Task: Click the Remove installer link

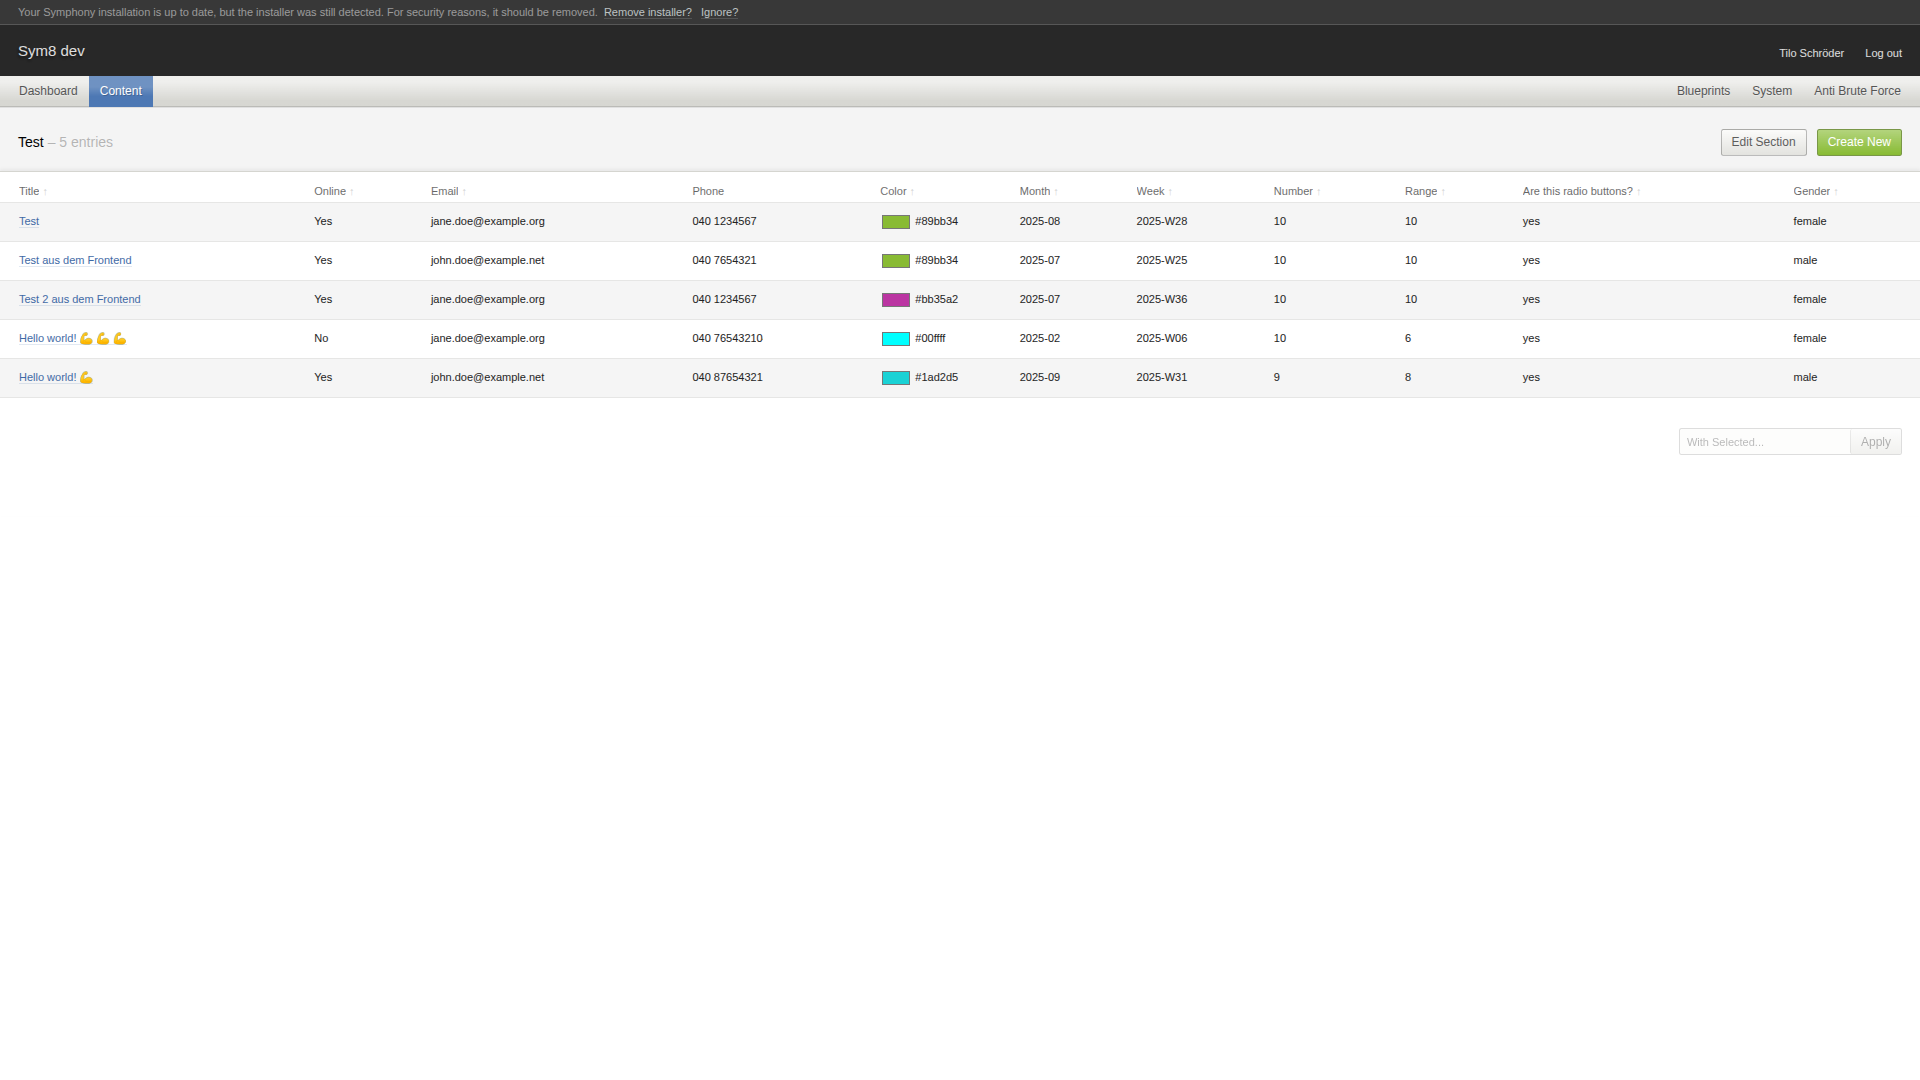Action: [647, 12]
